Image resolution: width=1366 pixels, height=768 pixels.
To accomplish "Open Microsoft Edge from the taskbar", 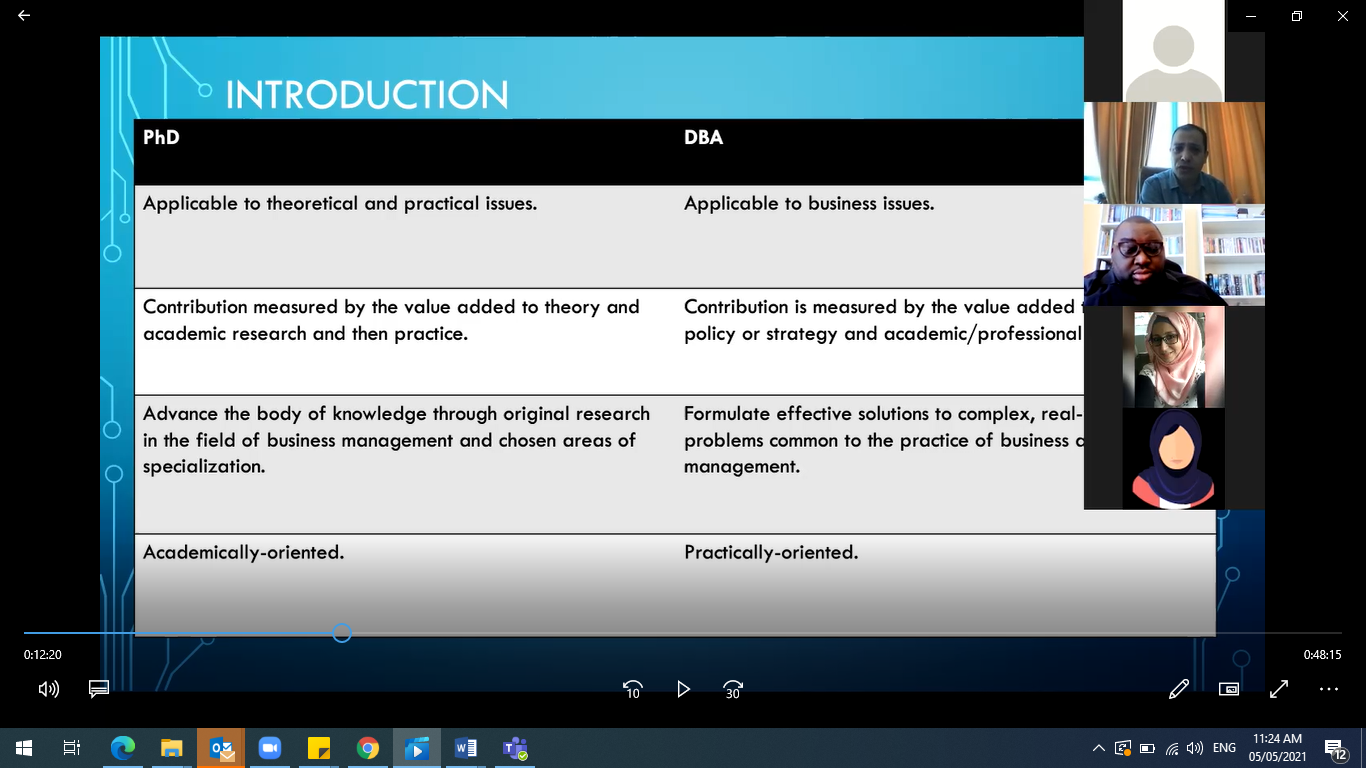I will coord(122,748).
